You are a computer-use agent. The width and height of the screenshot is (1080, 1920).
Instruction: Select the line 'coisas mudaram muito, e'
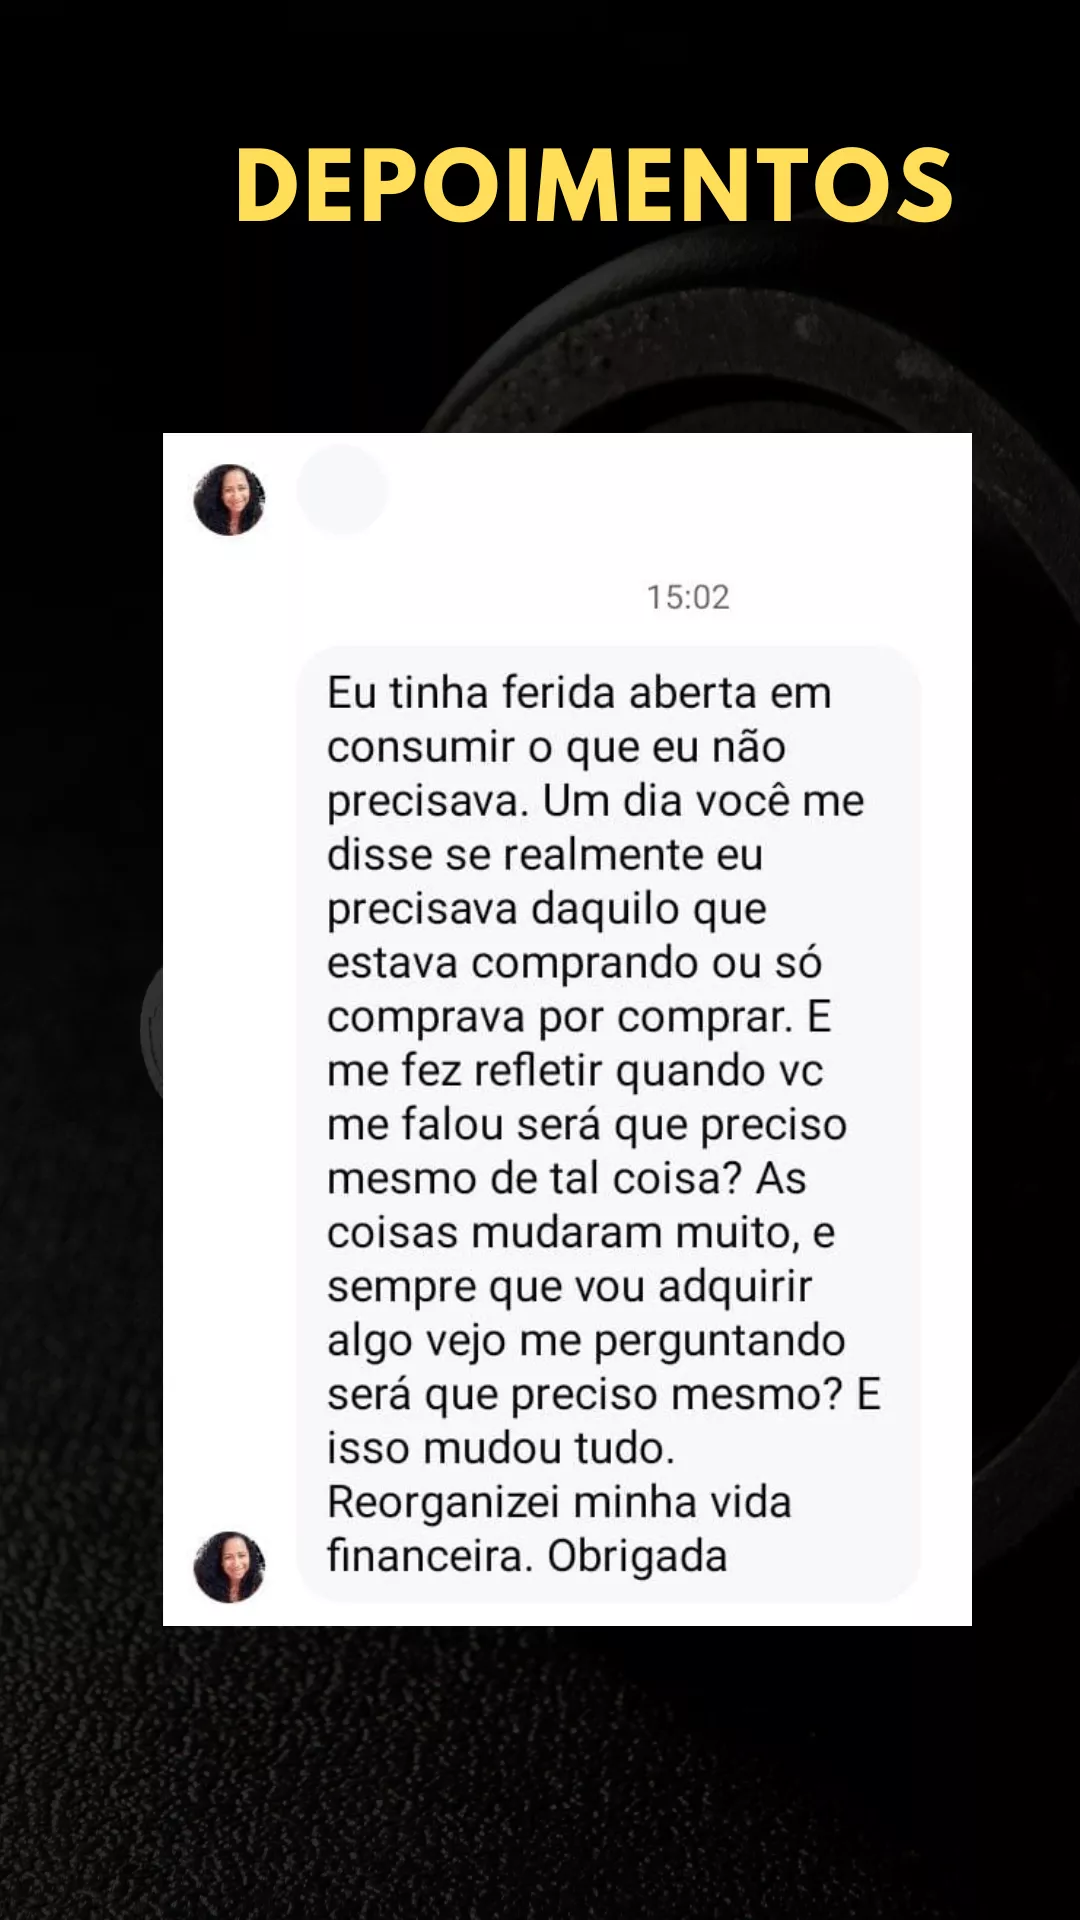(x=581, y=1233)
